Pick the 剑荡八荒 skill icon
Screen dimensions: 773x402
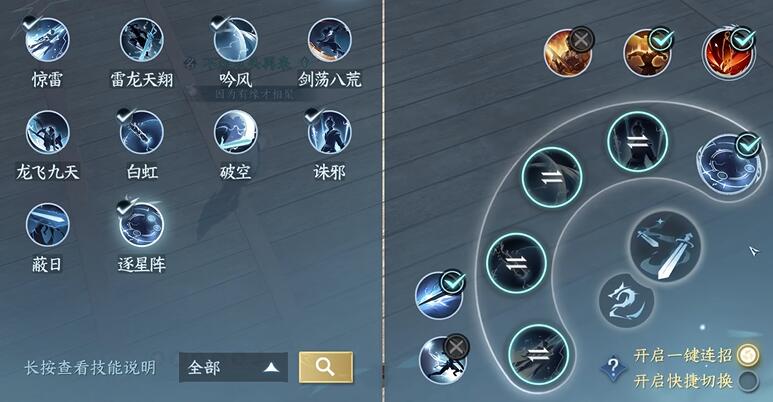[329, 39]
